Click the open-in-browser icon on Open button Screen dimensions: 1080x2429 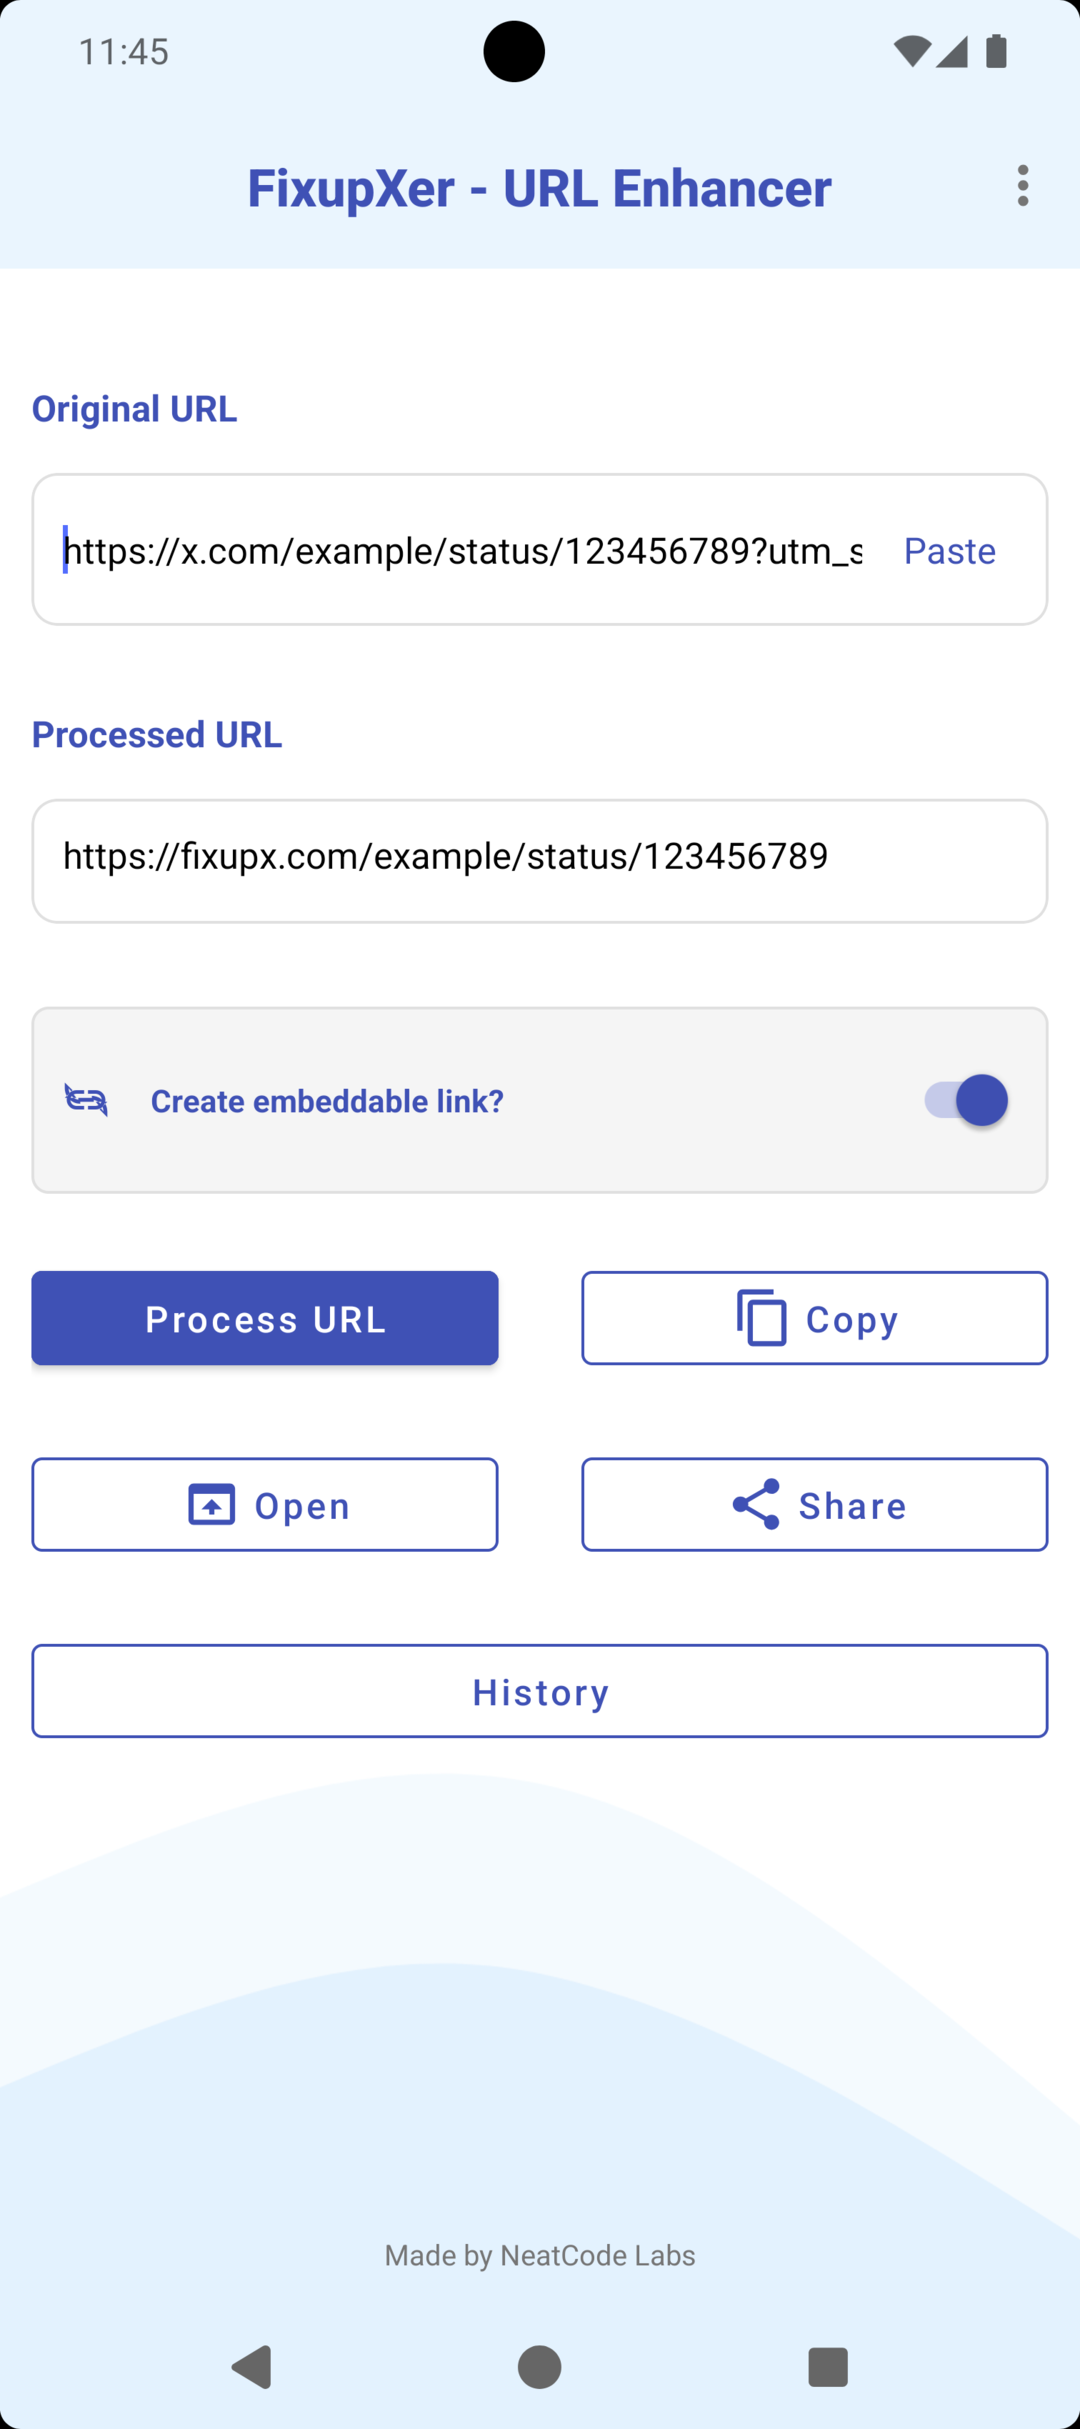[211, 1504]
